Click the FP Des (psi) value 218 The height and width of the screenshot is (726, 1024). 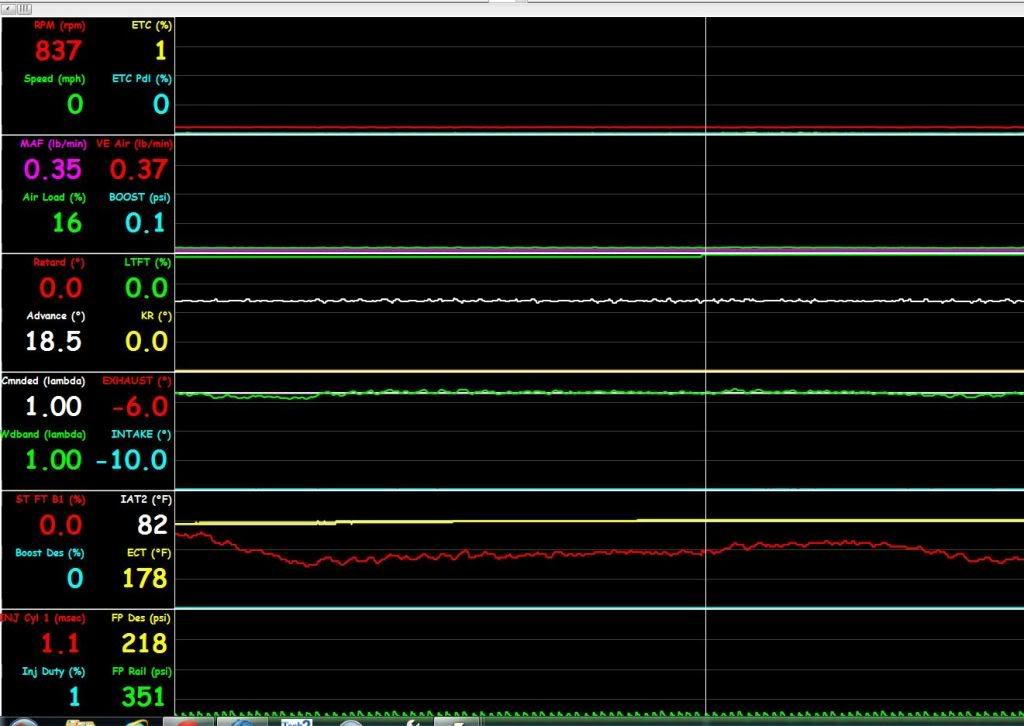click(145, 643)
